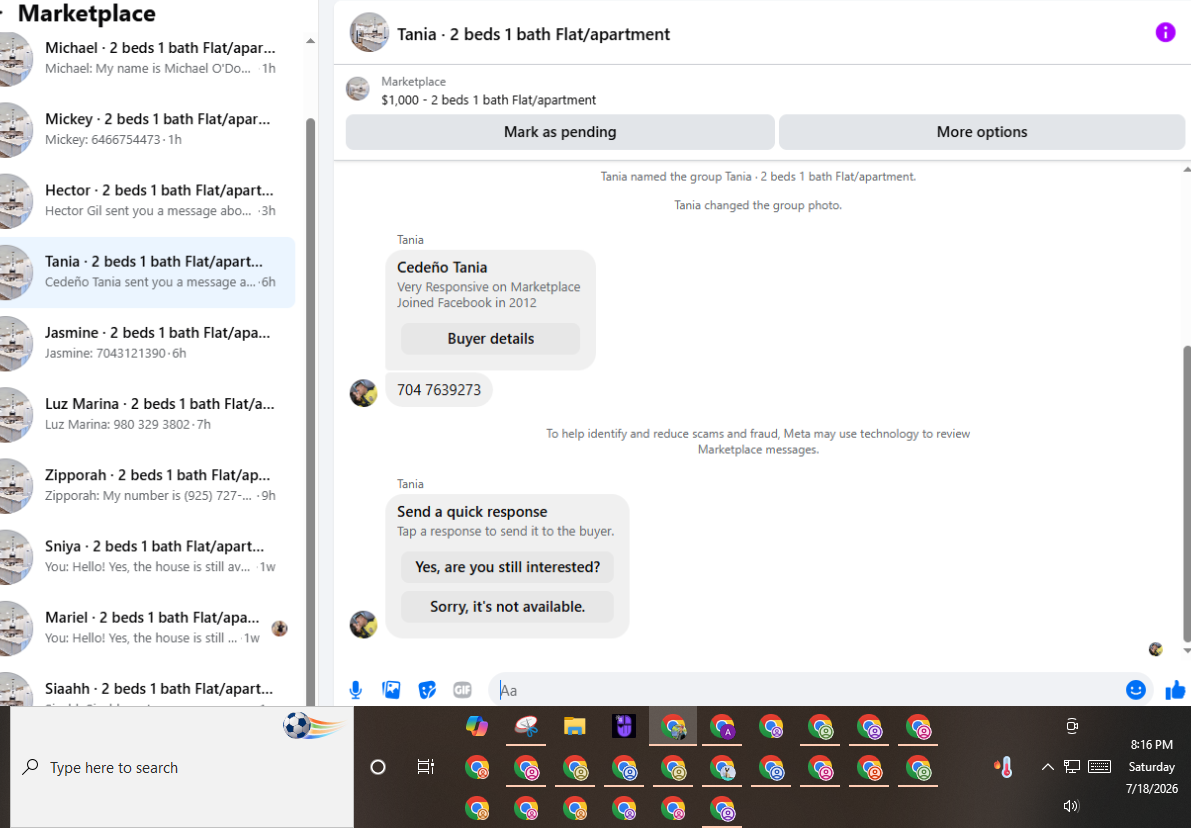Open Task View on the taskbar
The height and width of the screenshot is (828, 1191).
pyautogui.click(x=425, y=767)
